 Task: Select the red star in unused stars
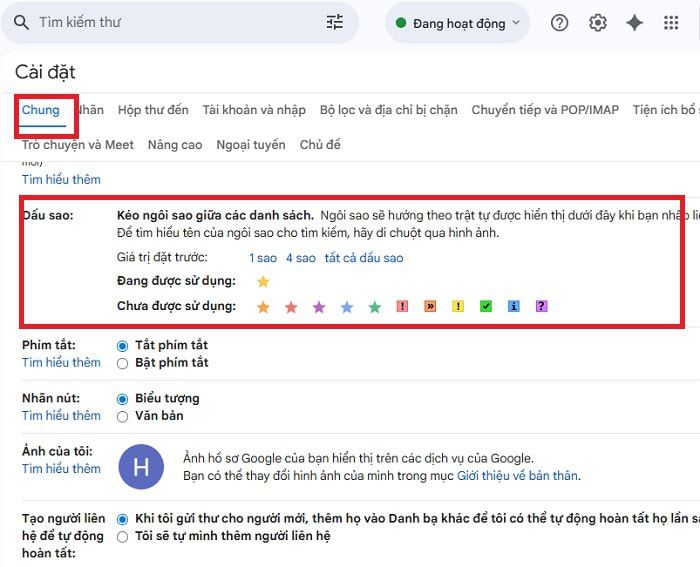(x=291, y=307)
